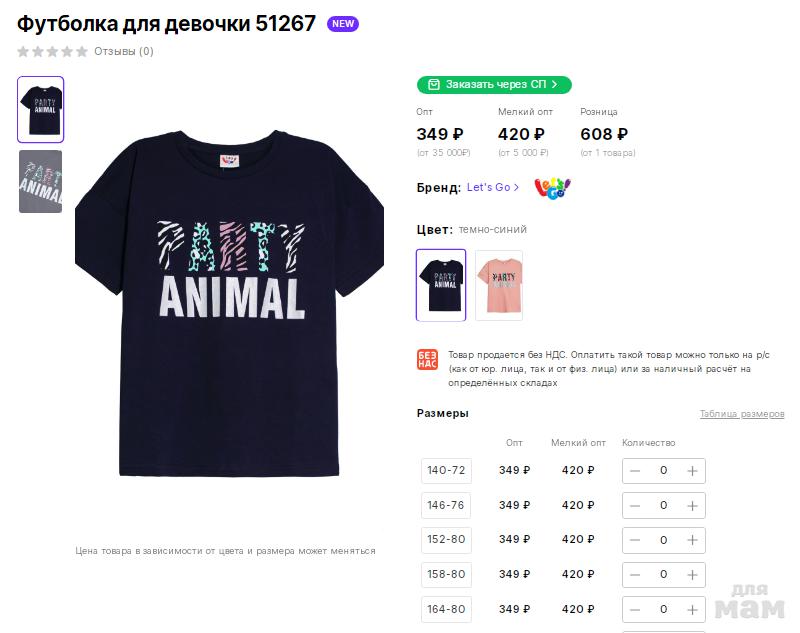Select the dark blue color swatch

coord(441,285)
